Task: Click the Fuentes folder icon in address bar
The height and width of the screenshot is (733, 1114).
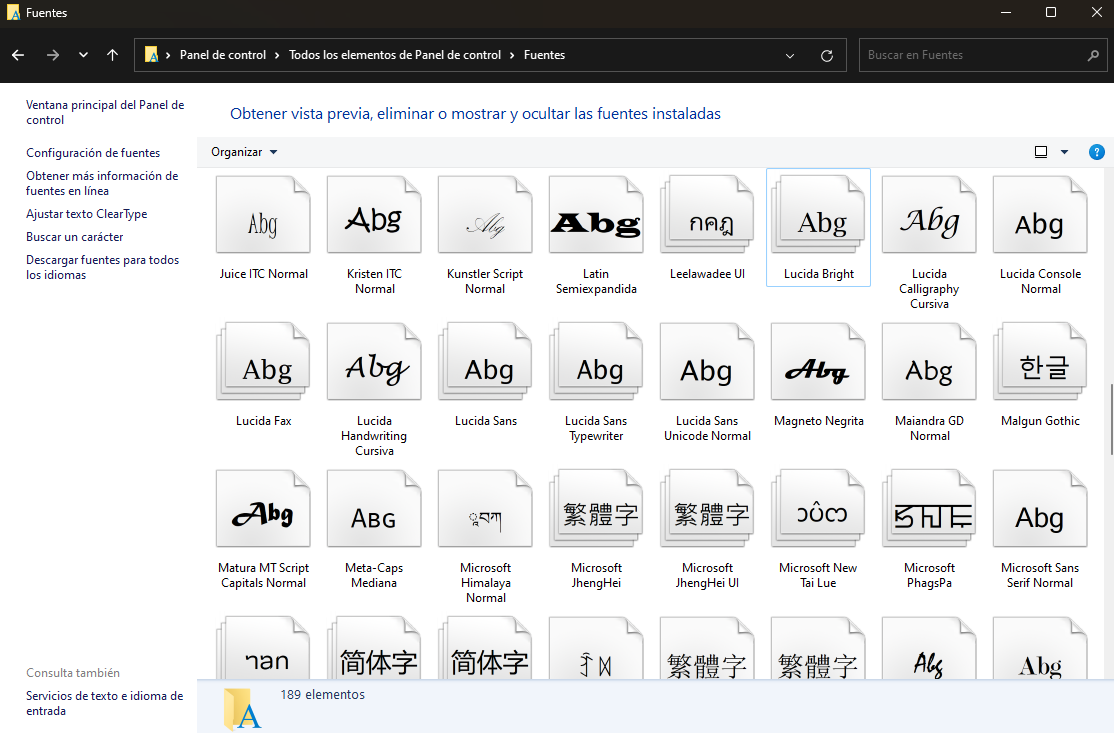Action: 151,55
